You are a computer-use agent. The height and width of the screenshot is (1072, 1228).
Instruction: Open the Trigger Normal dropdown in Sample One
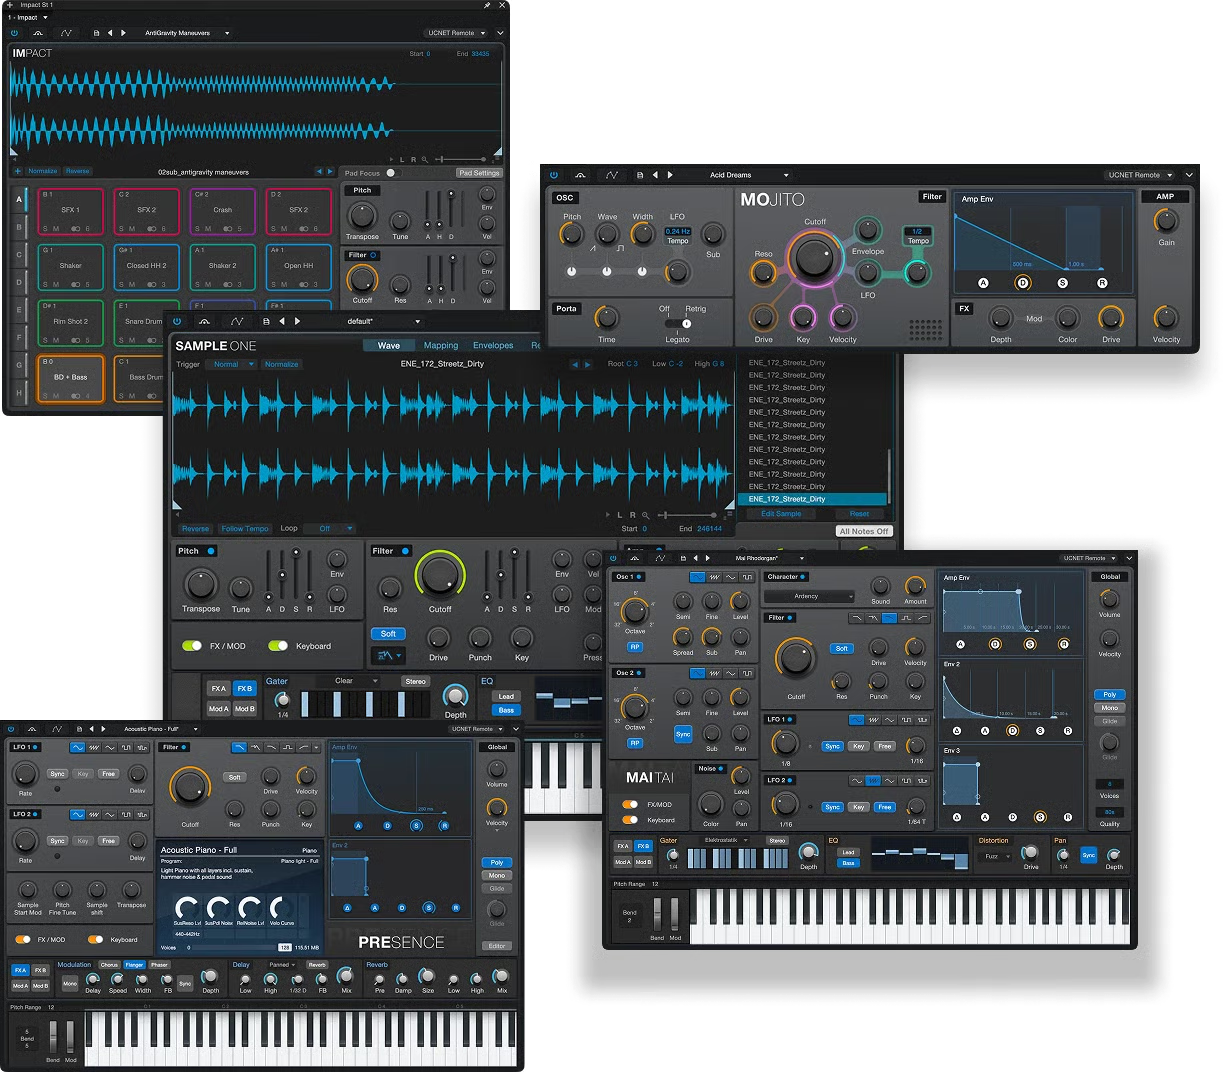point(231,364)
